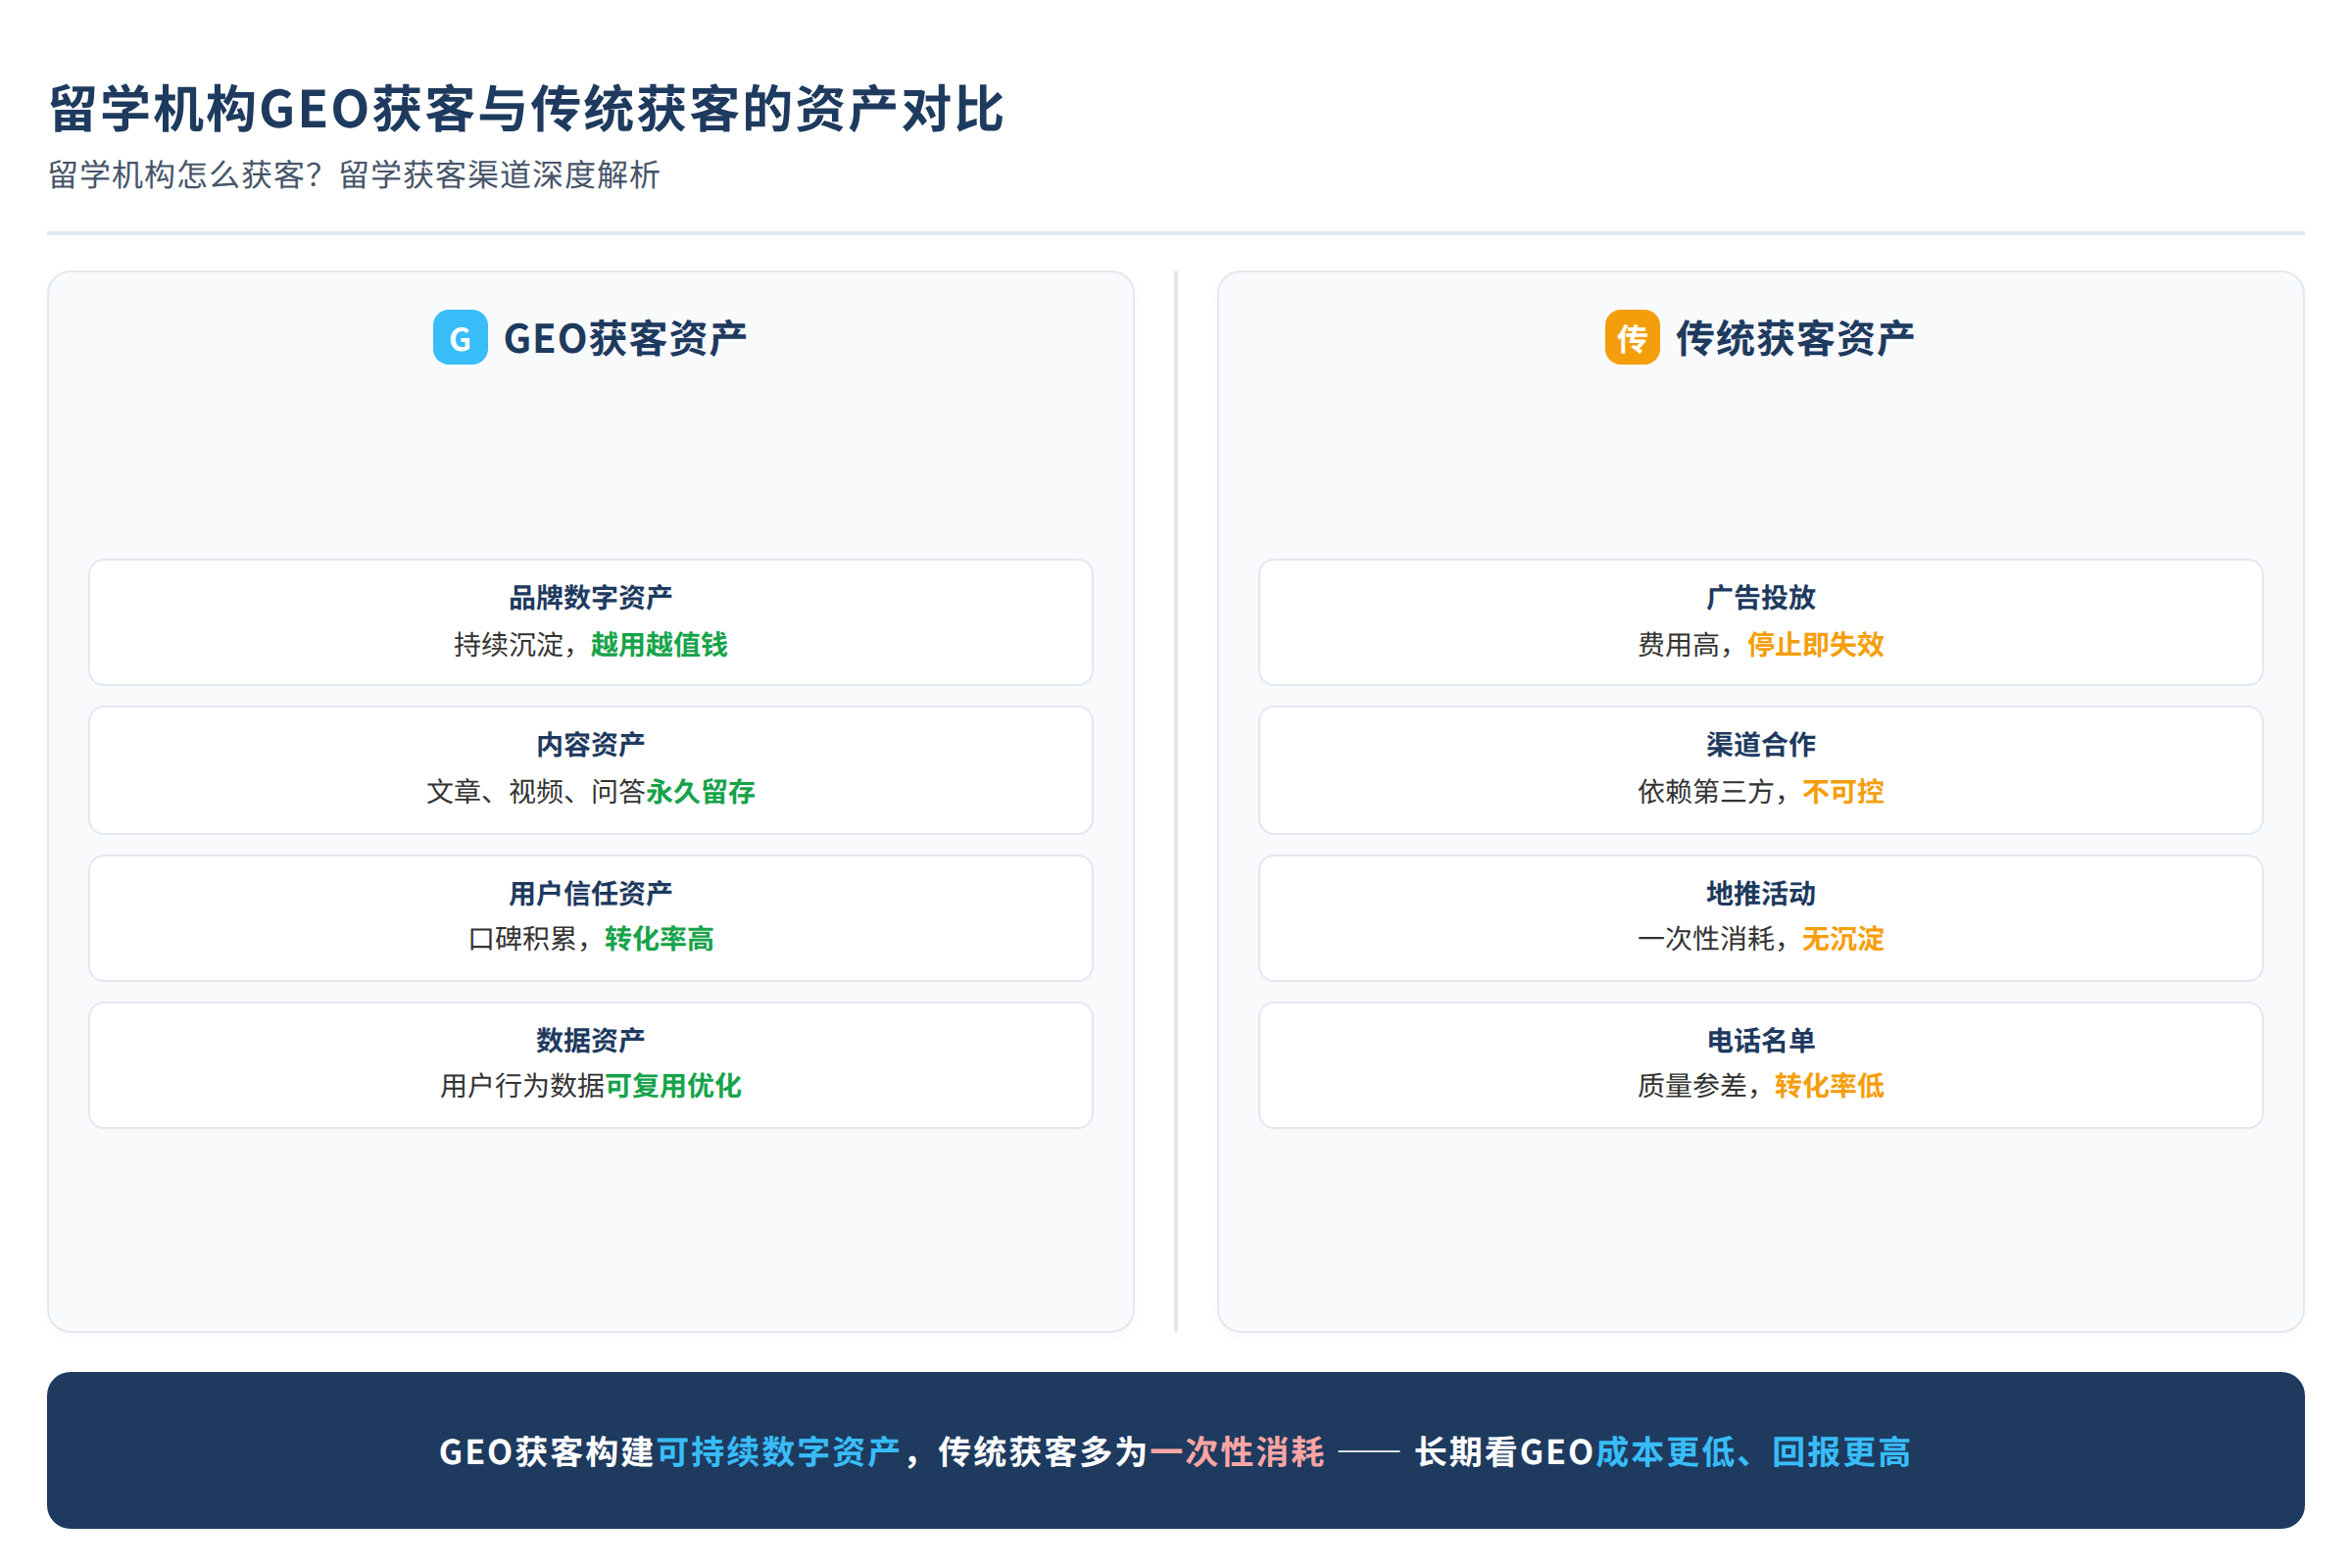This screenshot has width=2352, height=1568.
Task: Click pink 一次性消耗 in the footer banner
Action: pos(1237,1452)
